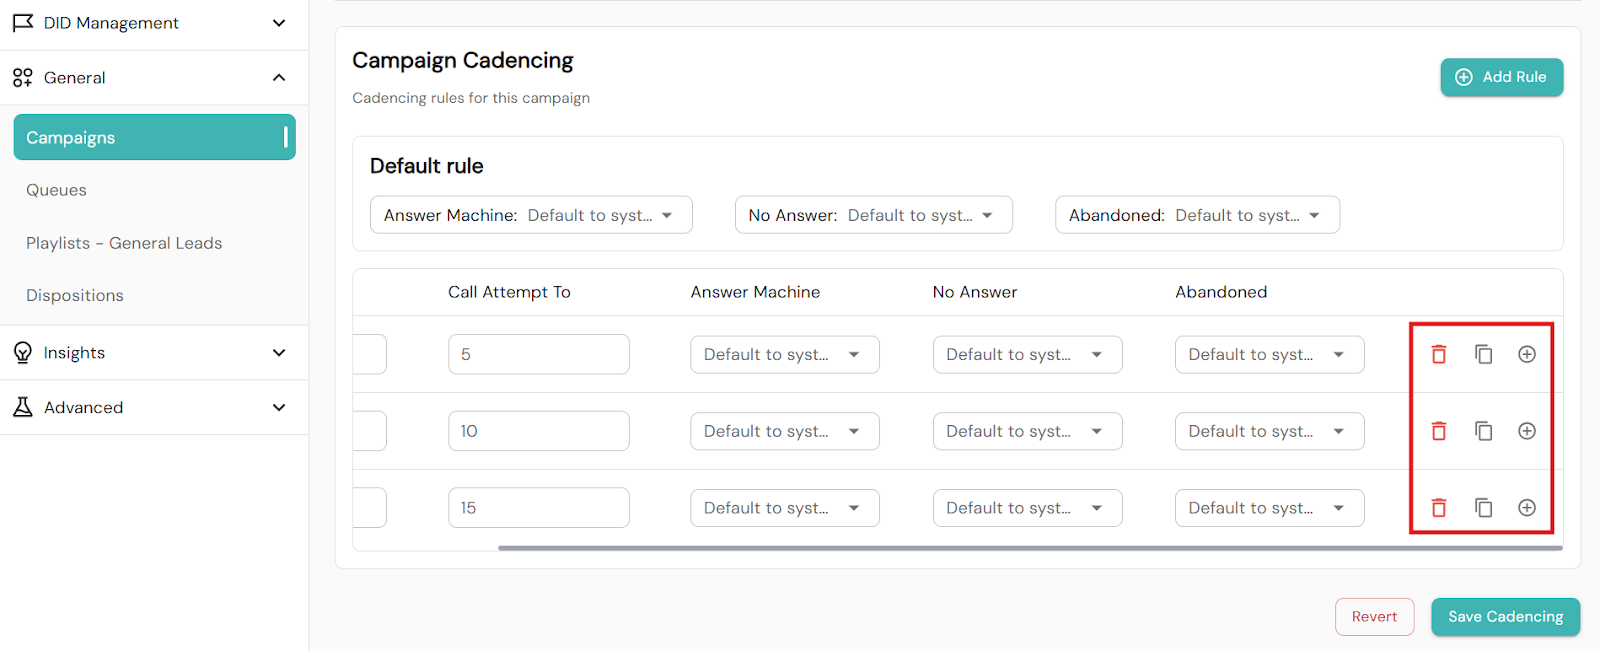Duplicate the rule with call attempt 10
Screen dimensions: 1600x651
pos(1483,431)
